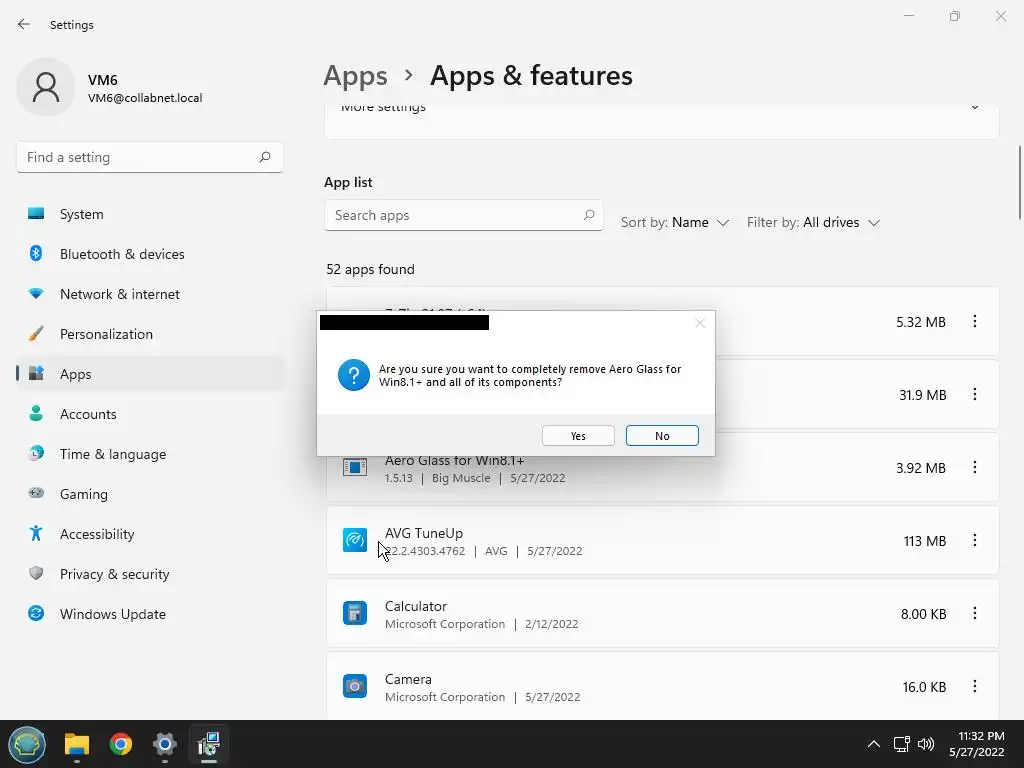The width and height of the screenshot is (1024, 768).
Task: Open the network tray icon
Action: point(901,744)
